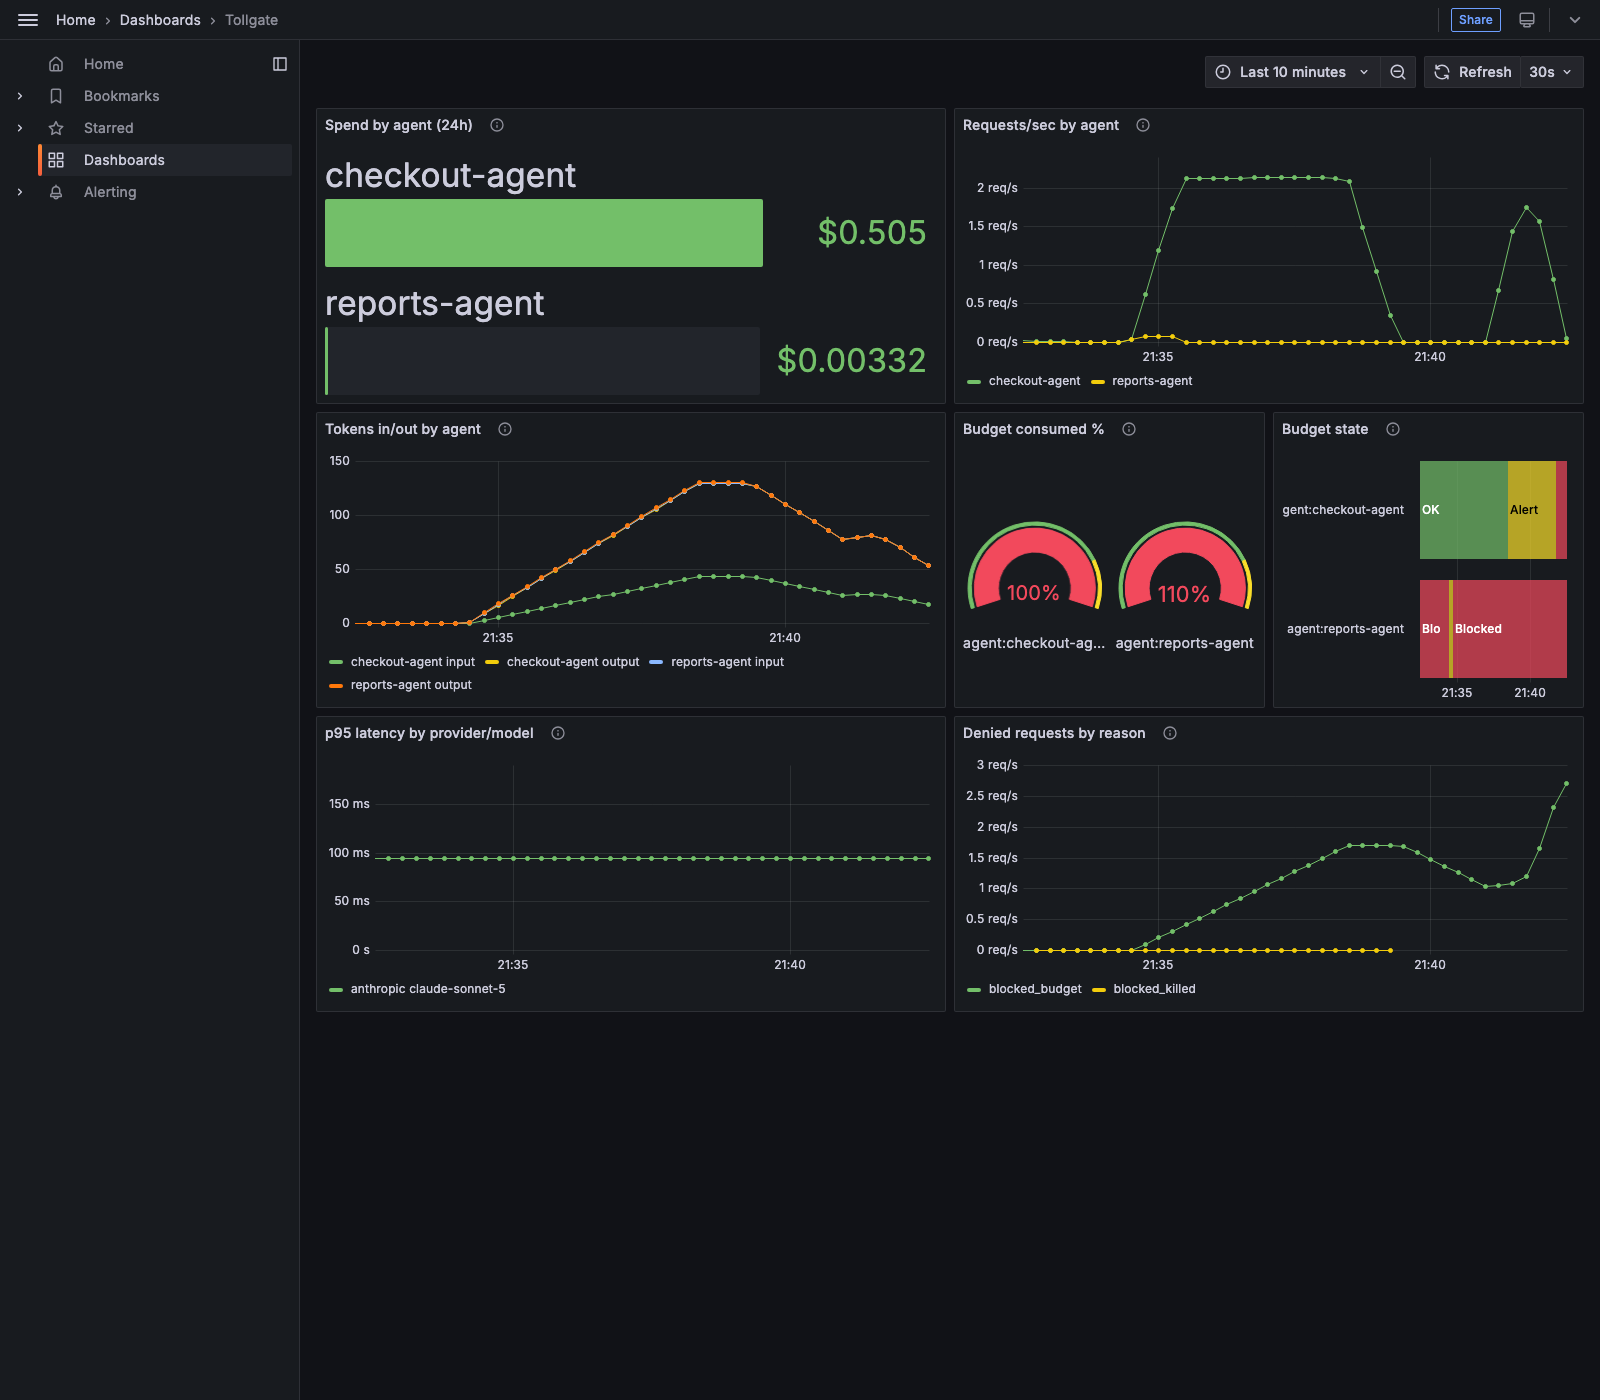Go to Home breadcrumb link
This screenshot has width=1600, height=1400.
pyautogui.click(x=76, y=20)
